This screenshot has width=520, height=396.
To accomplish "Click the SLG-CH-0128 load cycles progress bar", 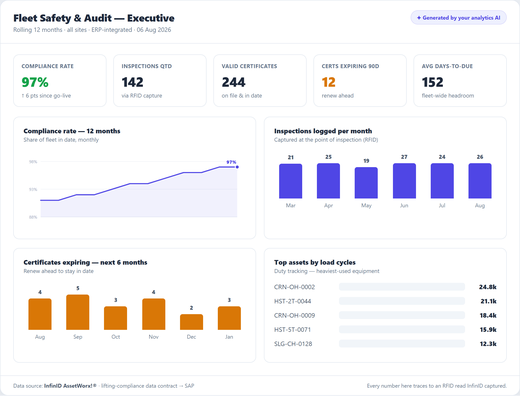I will 402,344.
